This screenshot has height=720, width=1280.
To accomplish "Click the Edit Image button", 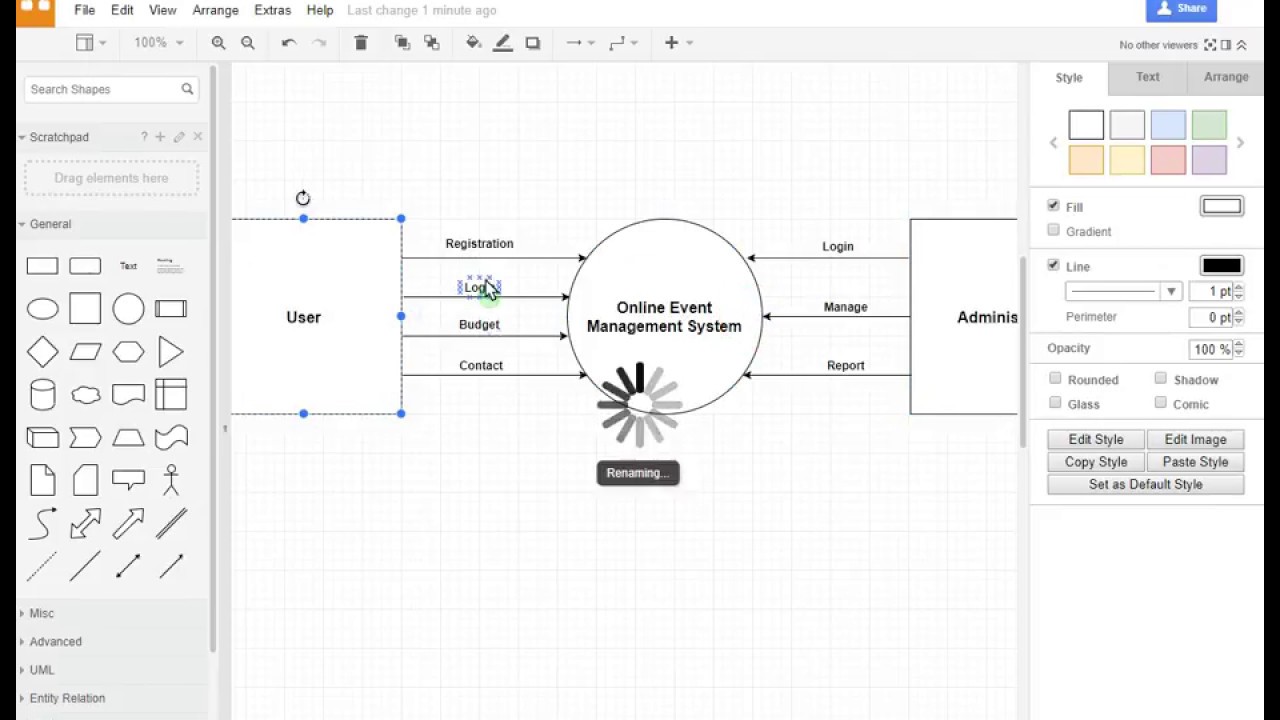I will tap(1195, 440).
